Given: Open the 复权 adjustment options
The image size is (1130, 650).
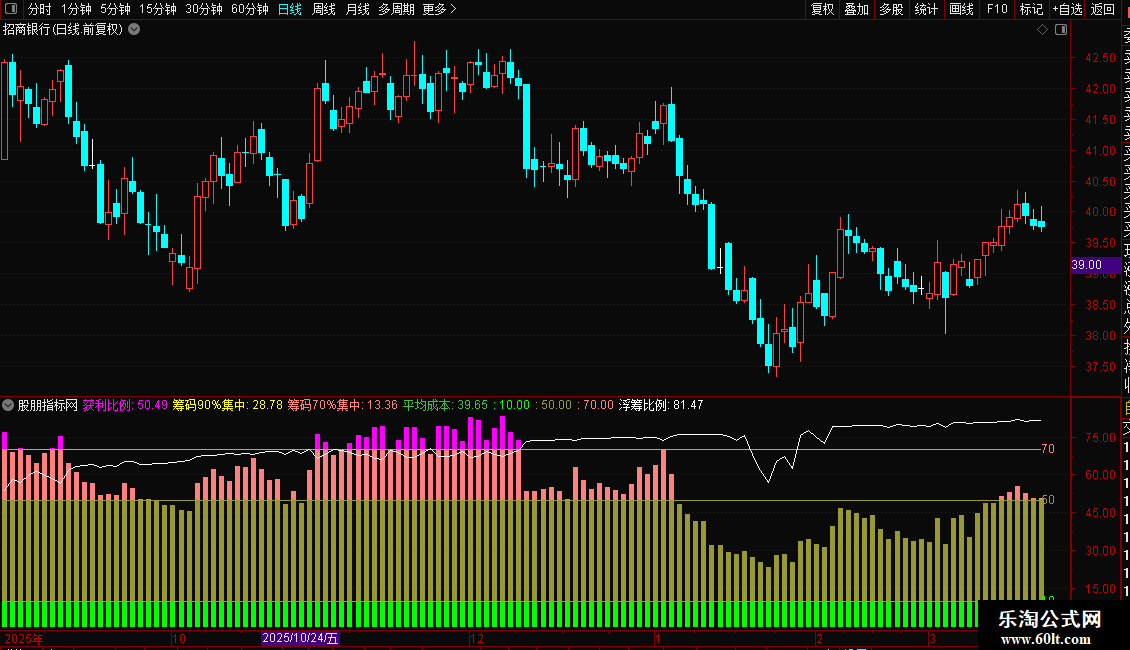Looking at the screenshot, I should tap(822, 9).
